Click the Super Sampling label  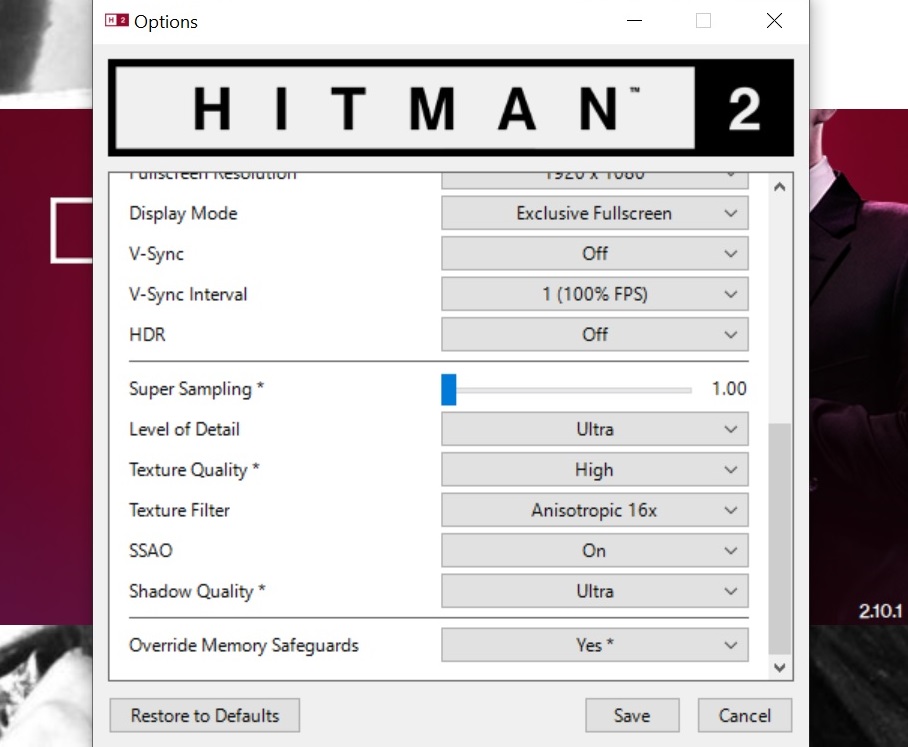[196, 389]
